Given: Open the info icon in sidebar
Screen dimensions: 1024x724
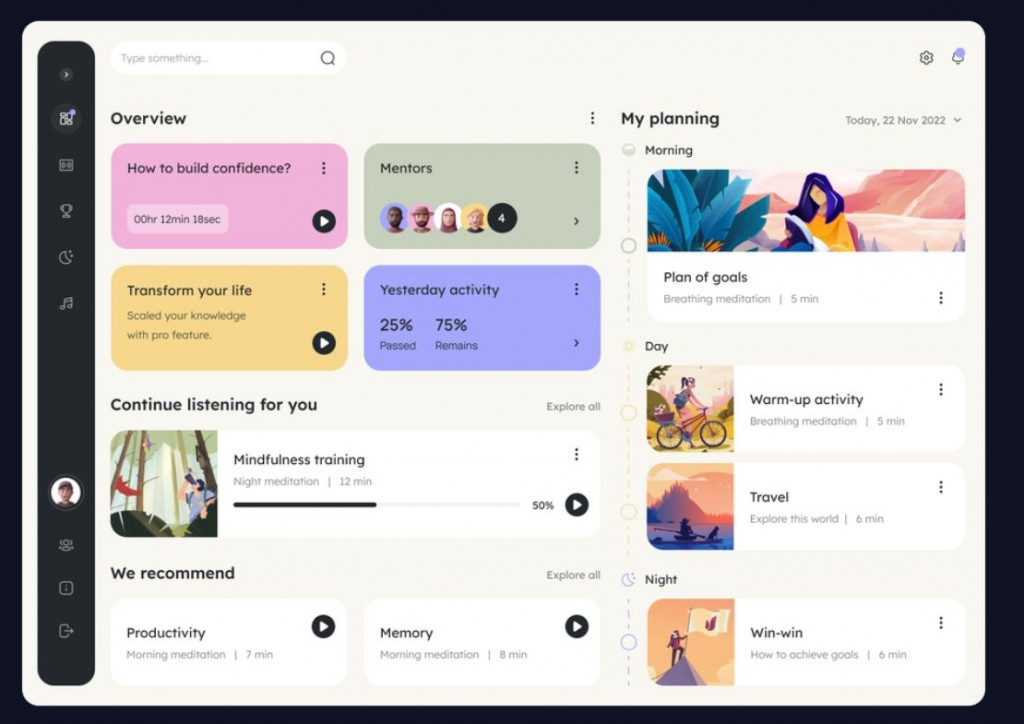Looking at the screenshot, I should [x=66, y=588].
